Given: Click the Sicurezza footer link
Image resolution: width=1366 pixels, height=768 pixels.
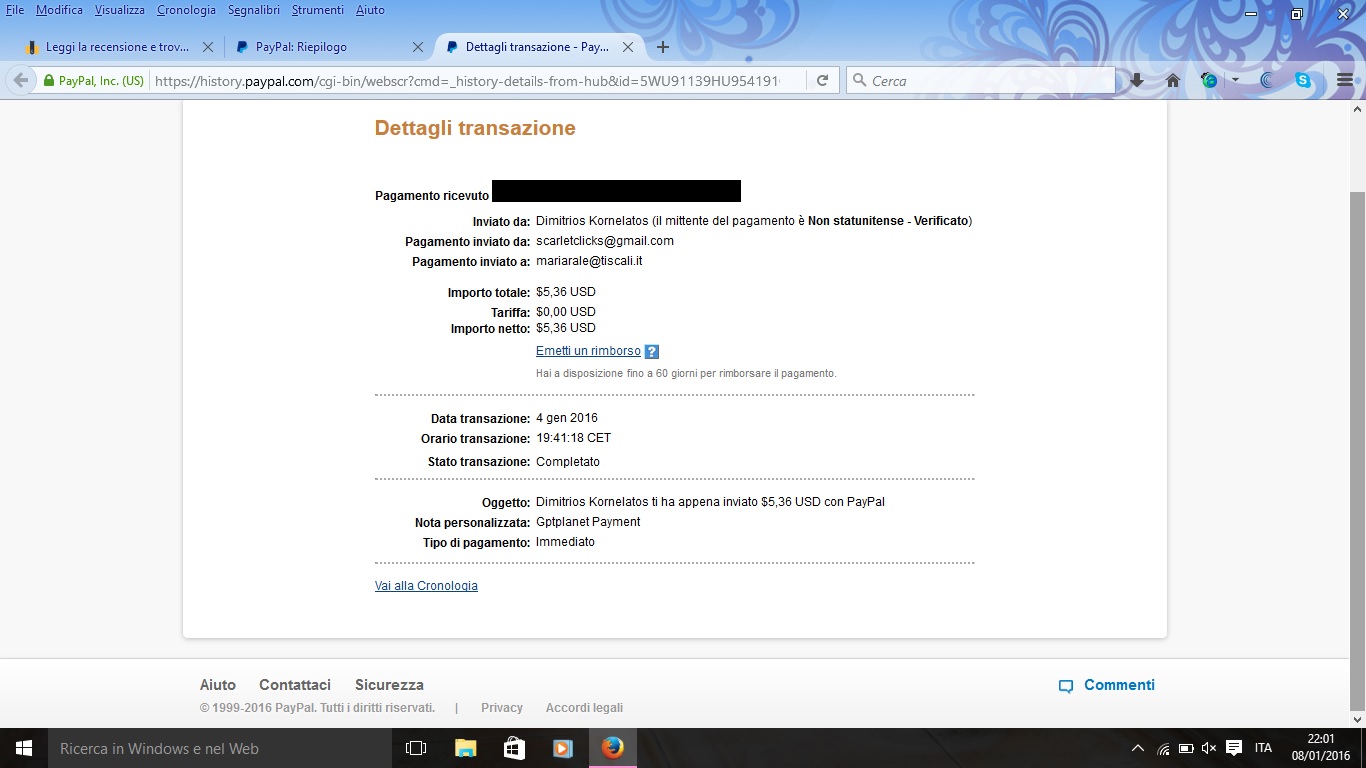Looking at the screenshot, I should coord(389,685).
